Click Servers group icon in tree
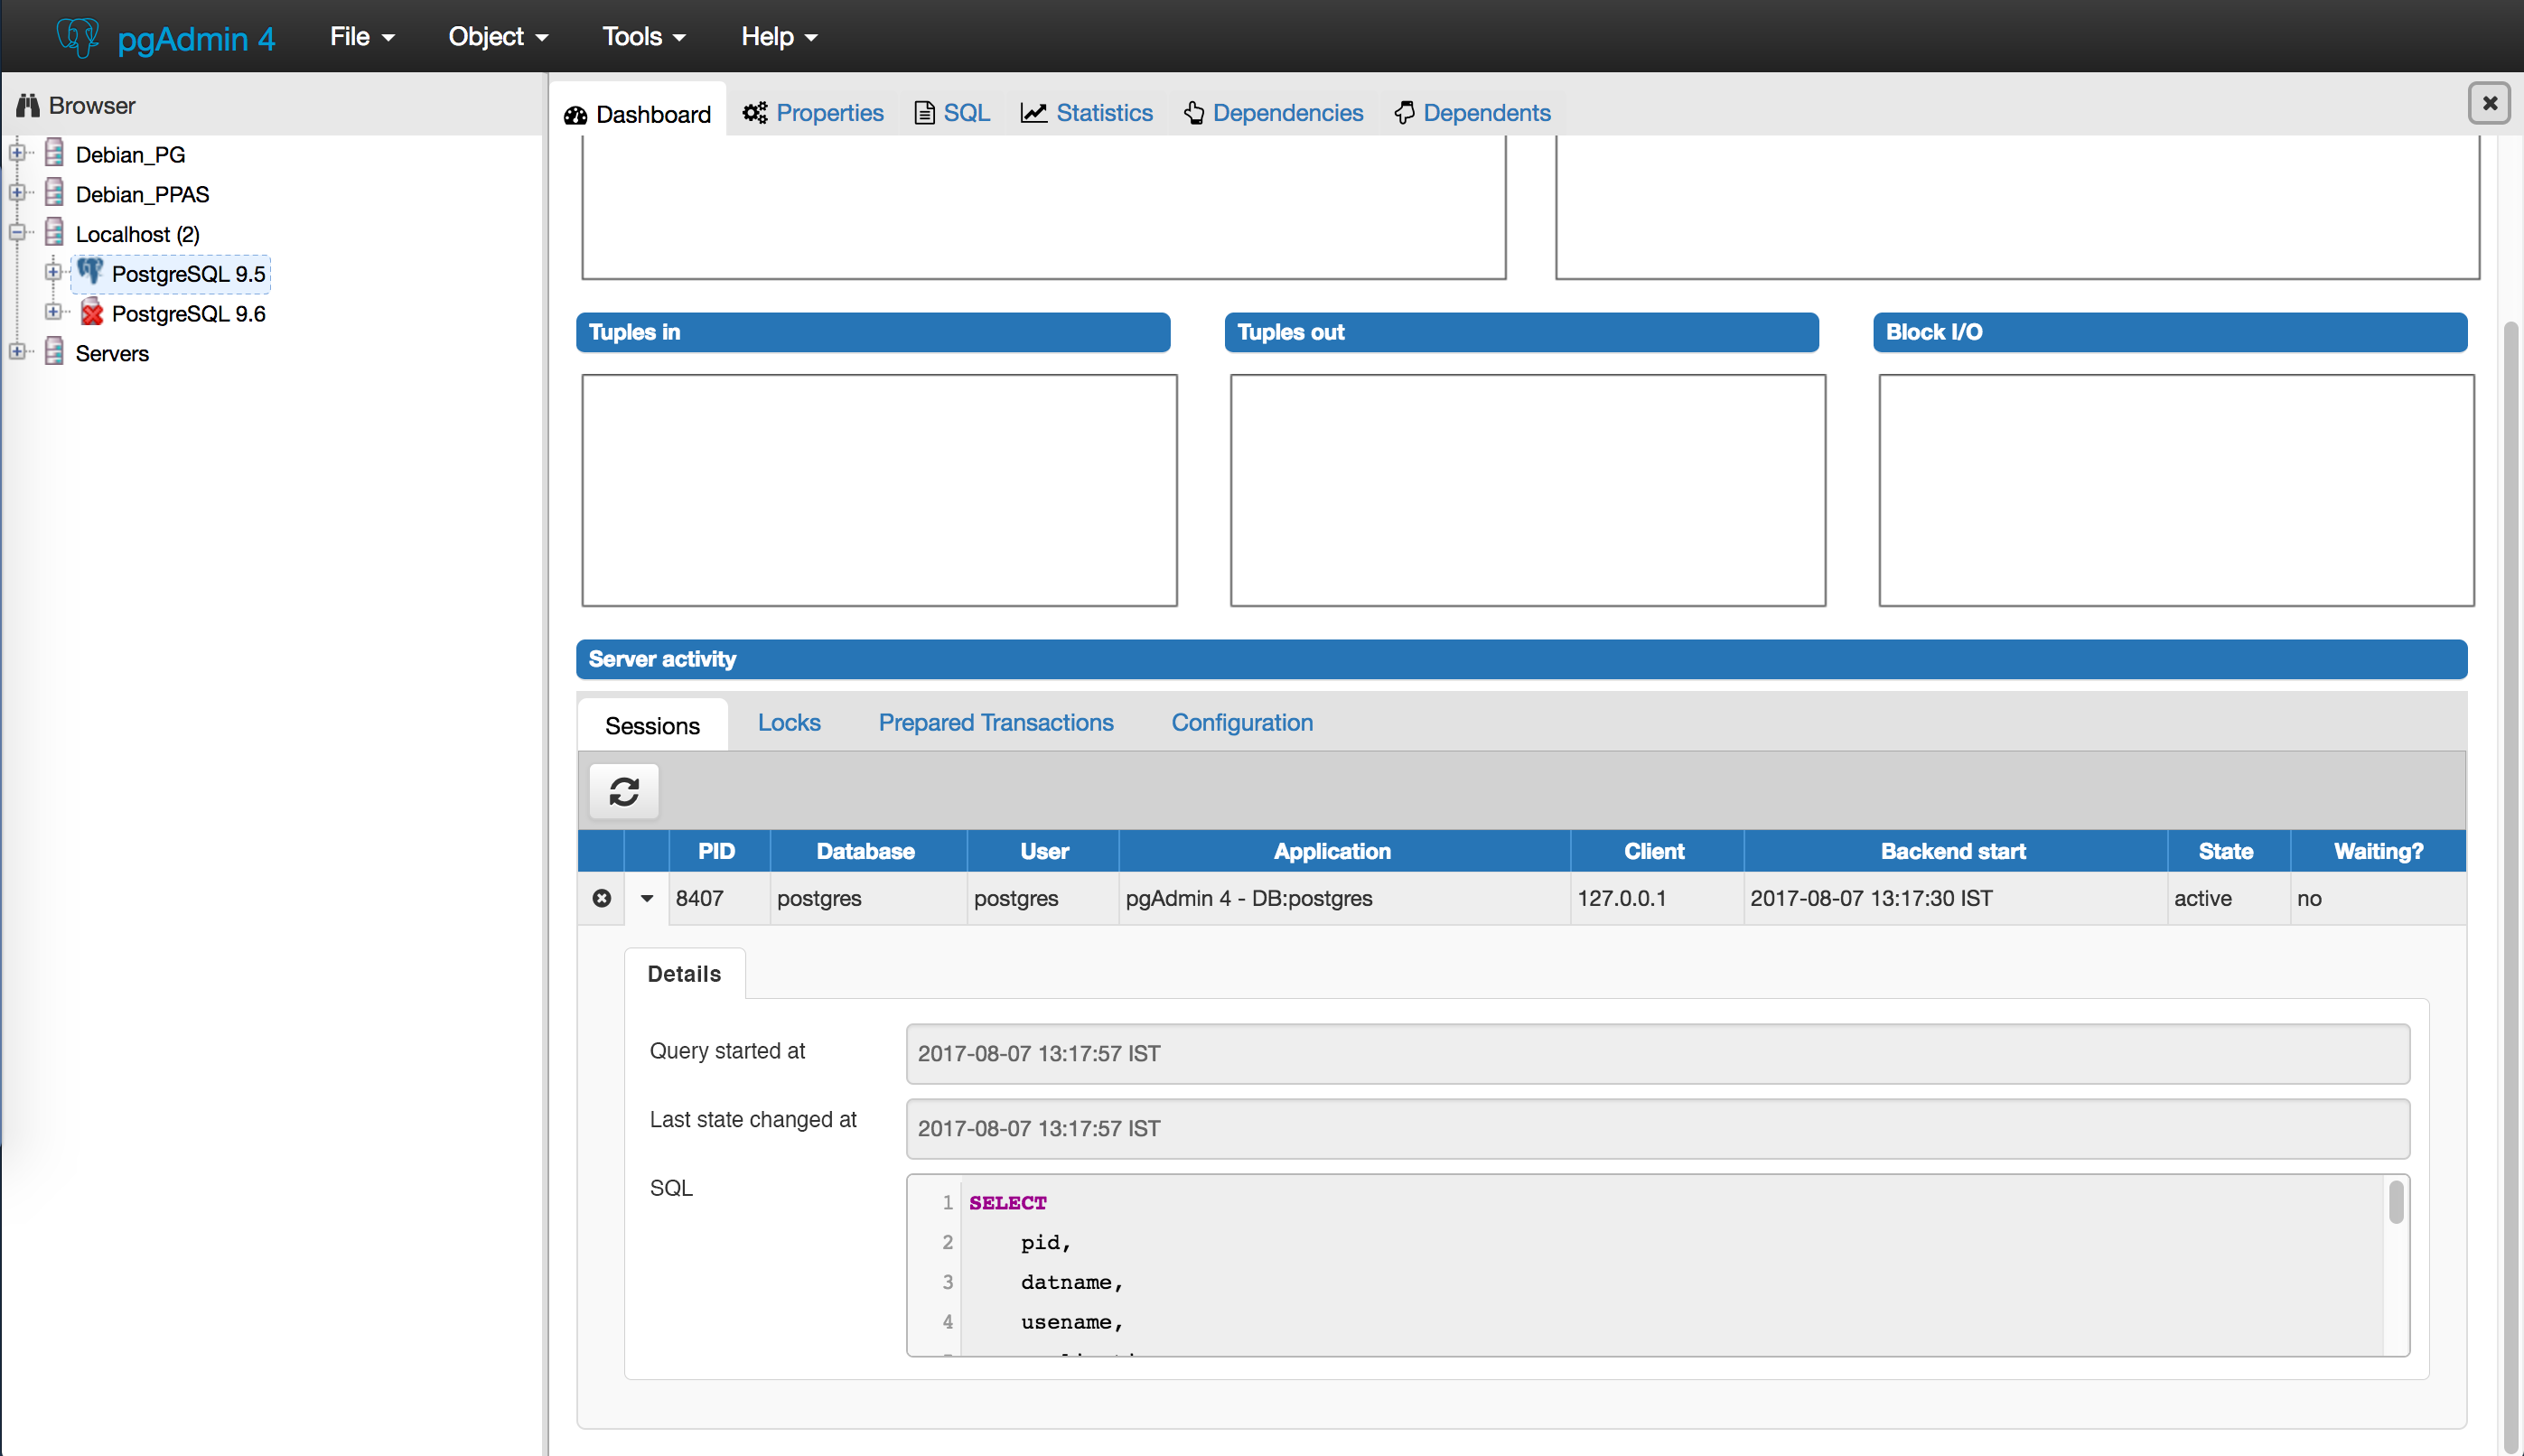 (55, 352)
